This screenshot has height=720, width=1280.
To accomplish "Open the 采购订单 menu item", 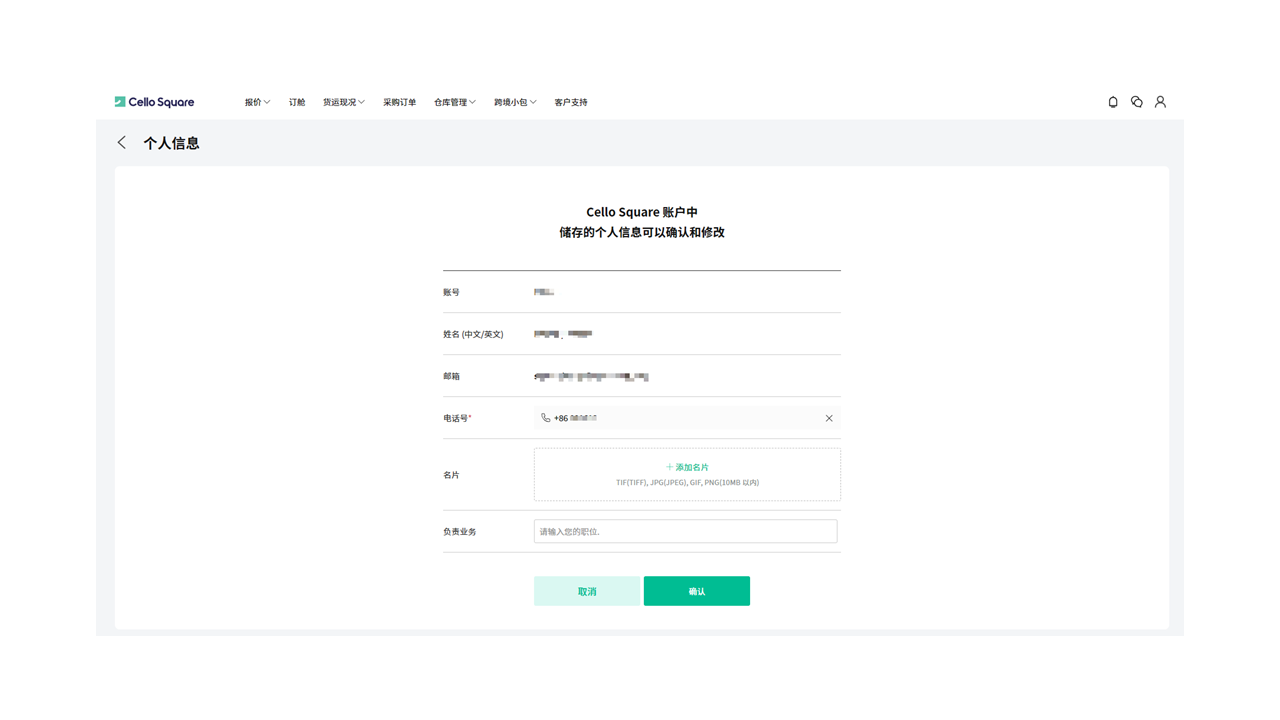I will click(x=399, y=102).
